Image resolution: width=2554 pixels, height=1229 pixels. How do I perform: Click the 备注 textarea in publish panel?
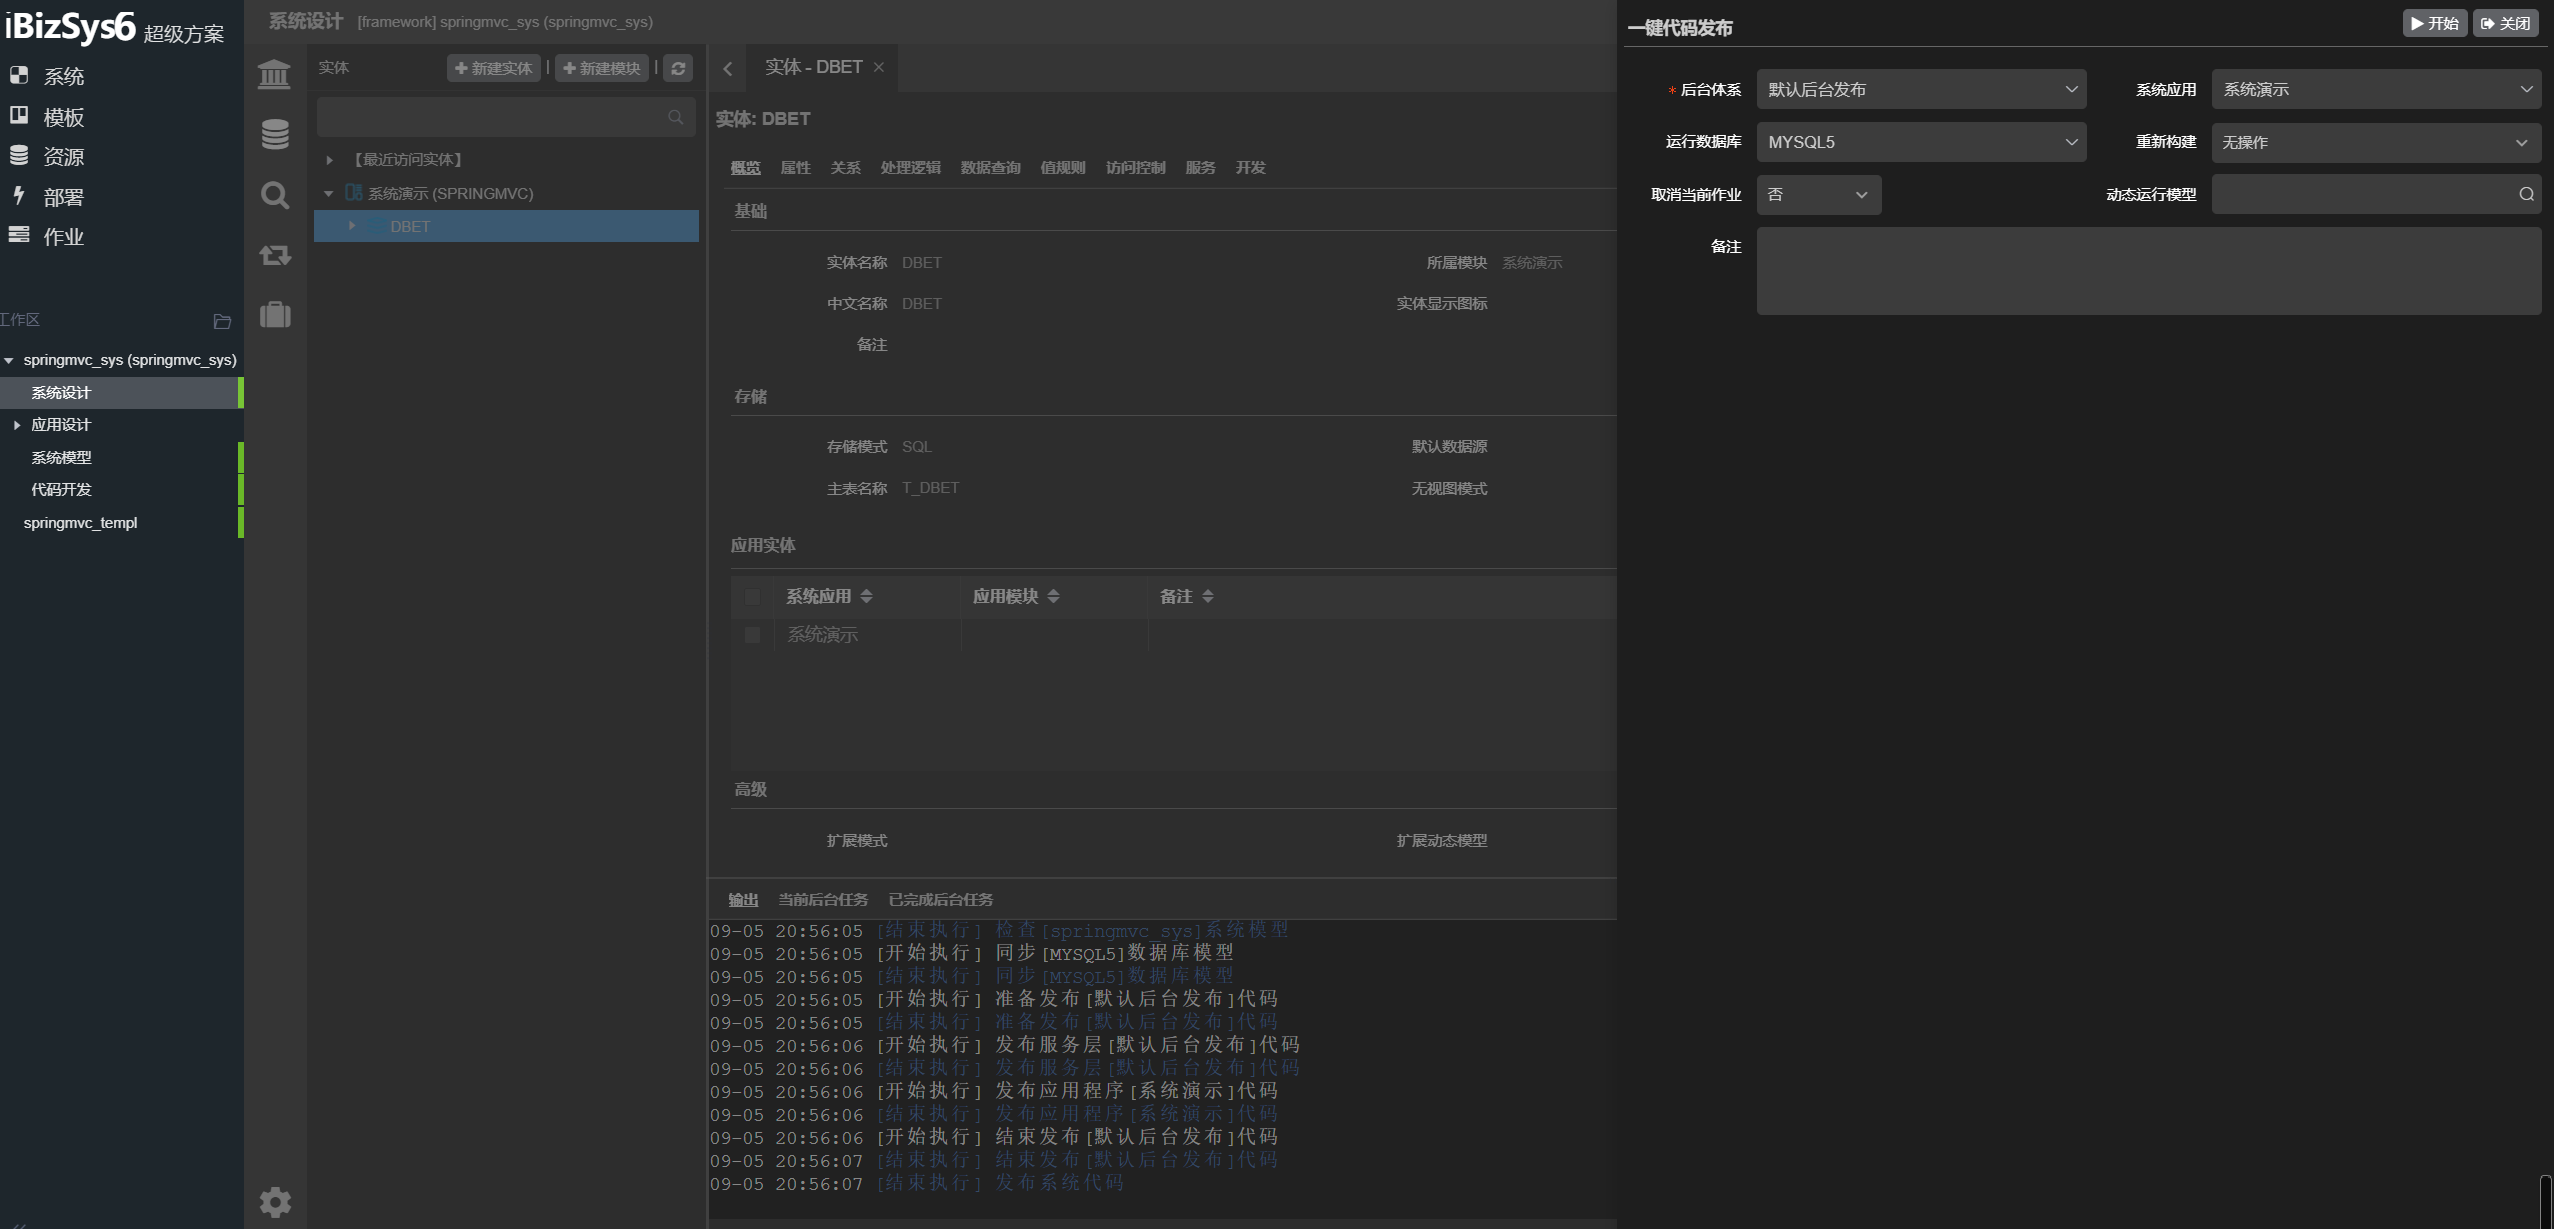pyautogui.click(x=2149, y=271)
